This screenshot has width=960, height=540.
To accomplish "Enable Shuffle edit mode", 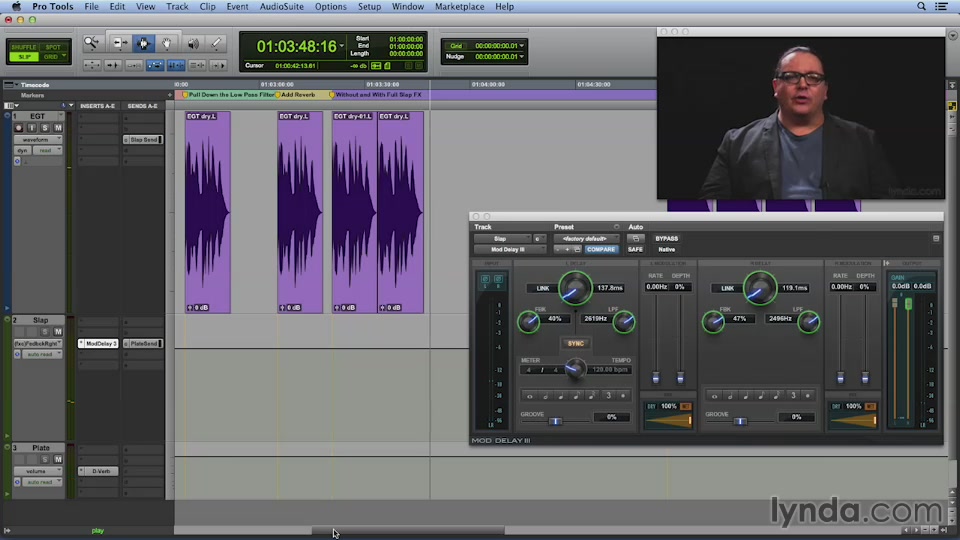I will pyautogui.click(x=24, y=47).
